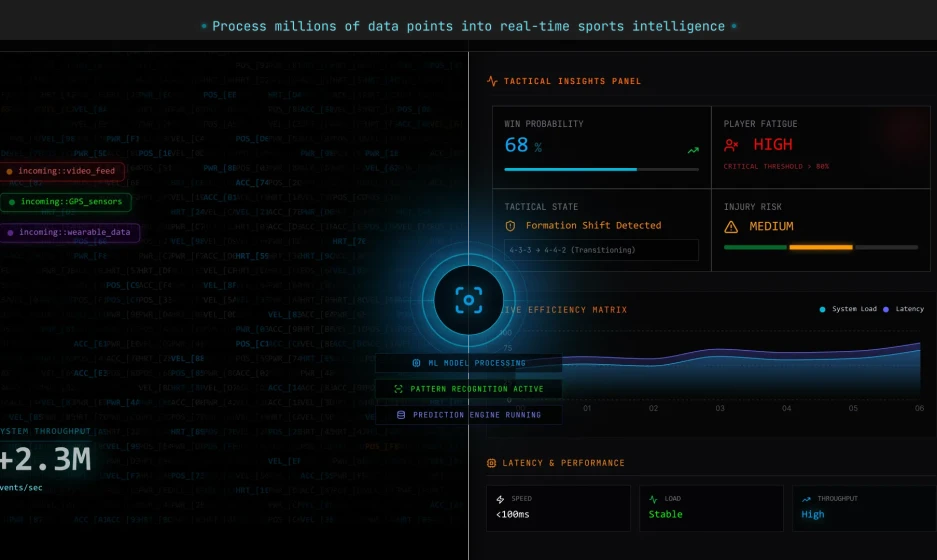Screen dimensions: 937x560
Task: Click the 'LATENCY & PERFORMANCE' heading
Action: coord(564,463)
